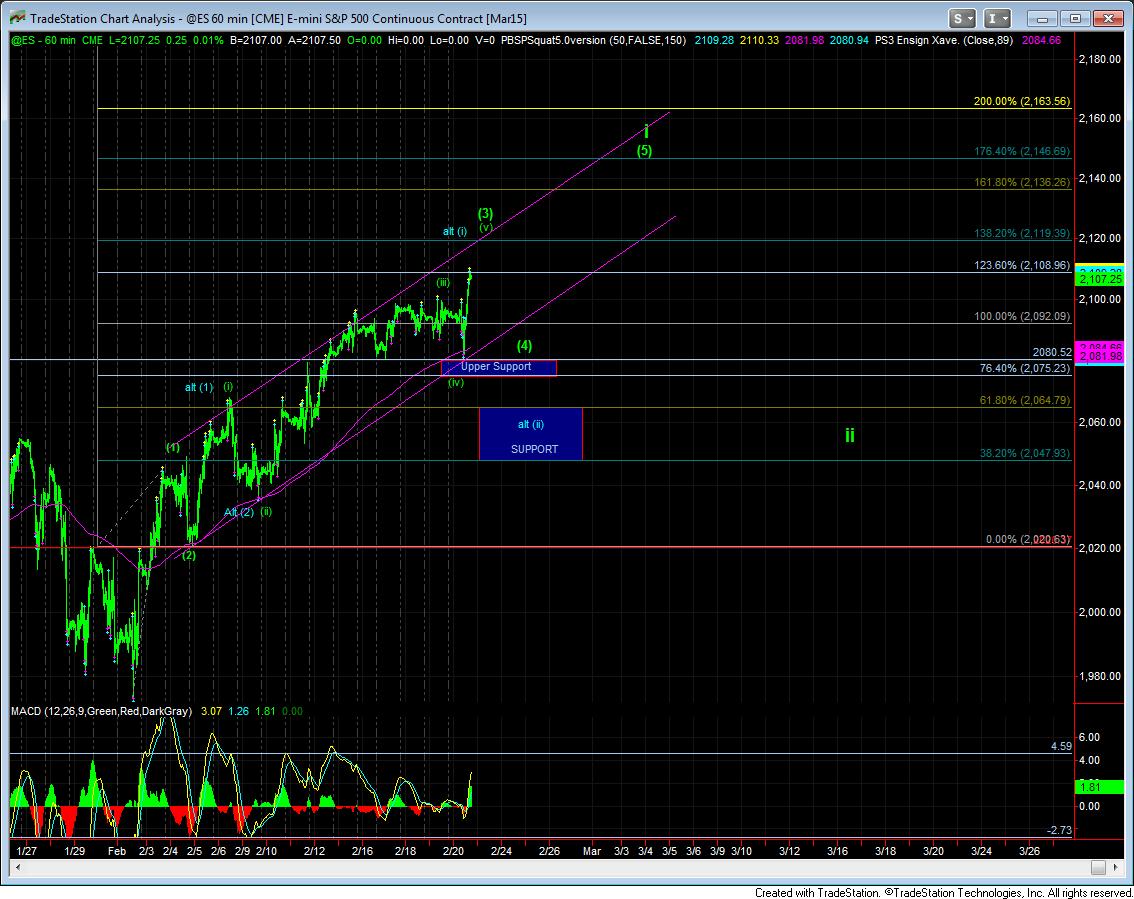Click the 2/24 date on time axis

pyautogui.click(x=501, y=851)
